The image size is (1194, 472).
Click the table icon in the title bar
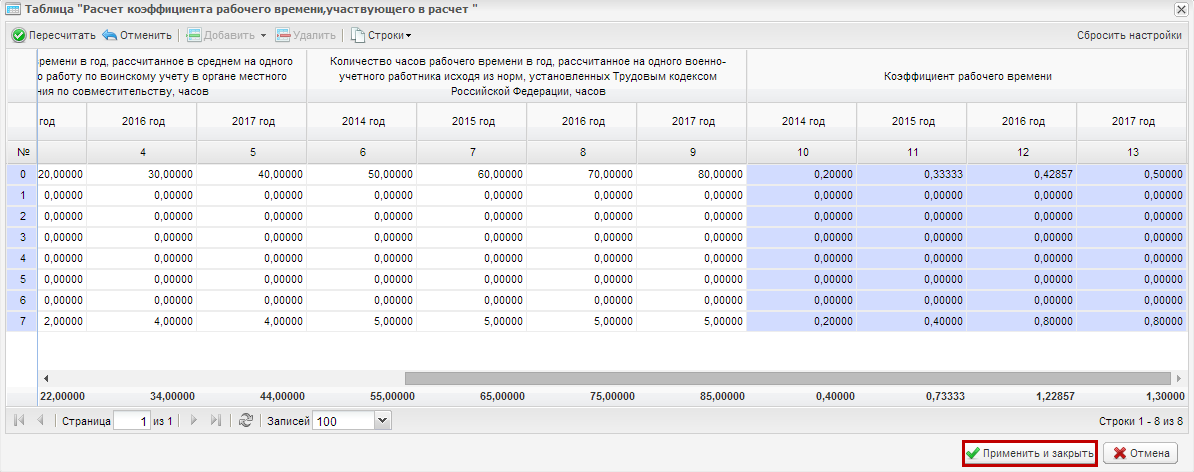pyautogui.click(x=13, y=9)
